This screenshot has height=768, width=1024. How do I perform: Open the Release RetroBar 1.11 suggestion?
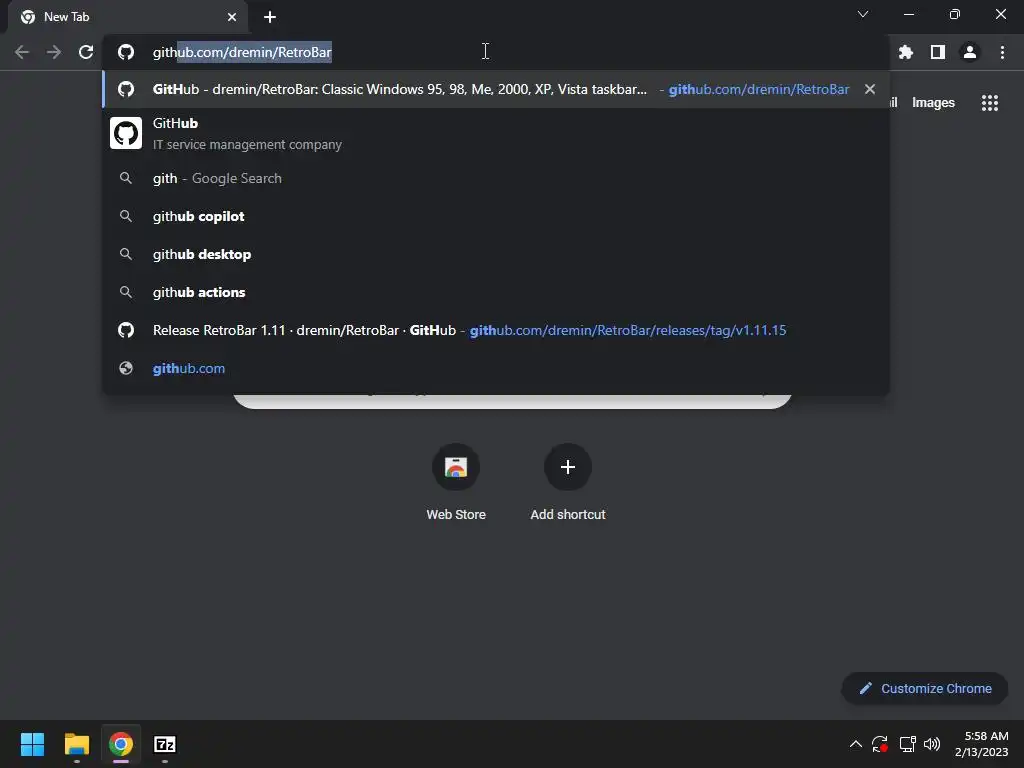[496, 330]
